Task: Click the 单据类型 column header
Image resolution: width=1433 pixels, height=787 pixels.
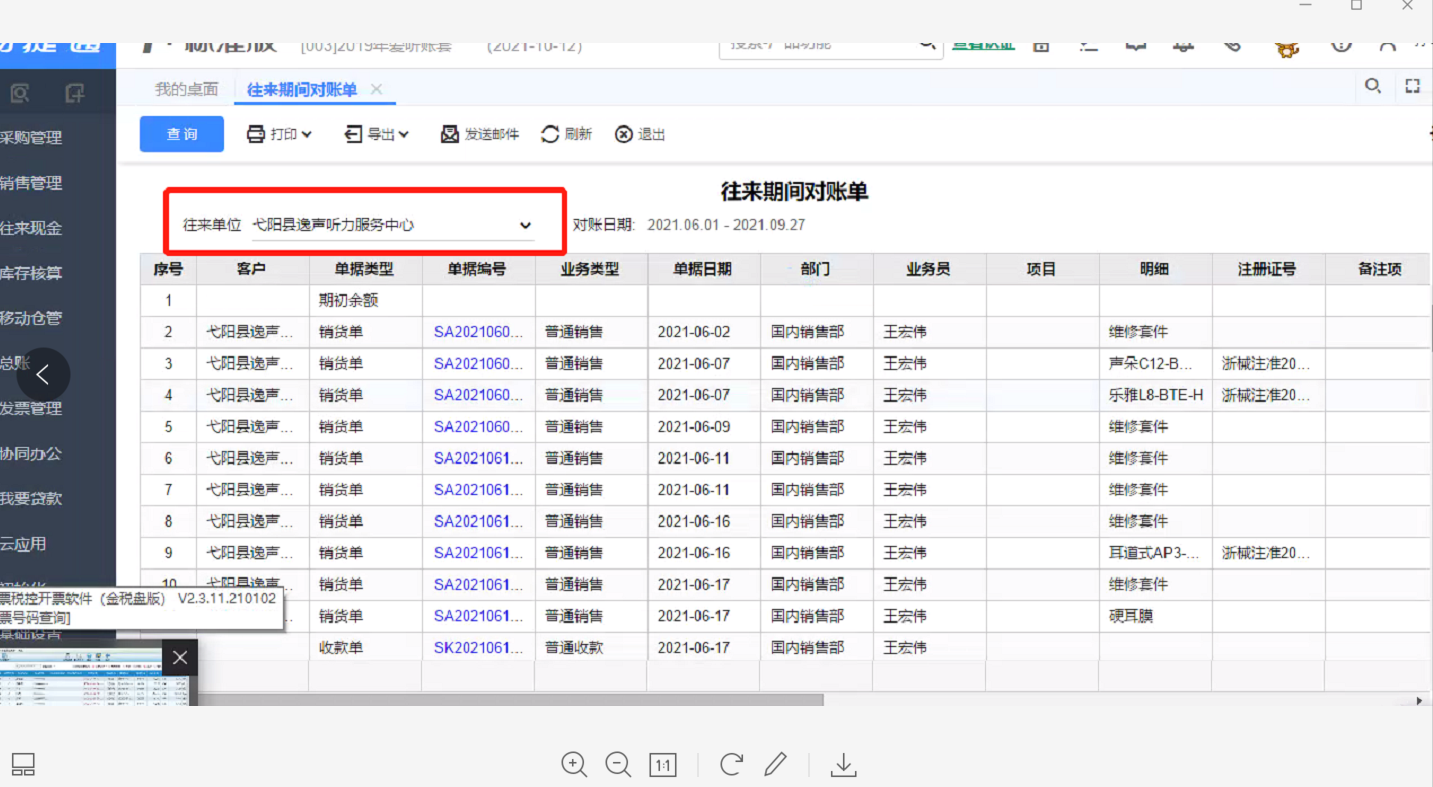Action: click(x=365, y=269)
